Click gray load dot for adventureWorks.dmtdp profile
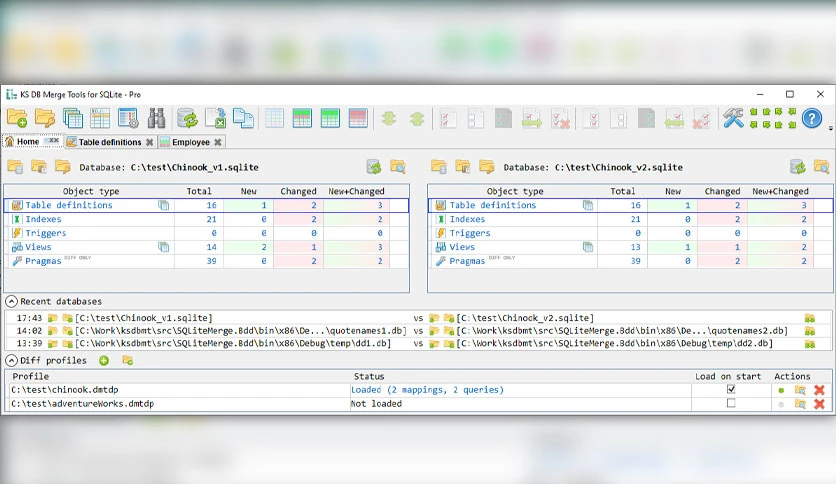The image size is (836, 484). pos(781,405)
